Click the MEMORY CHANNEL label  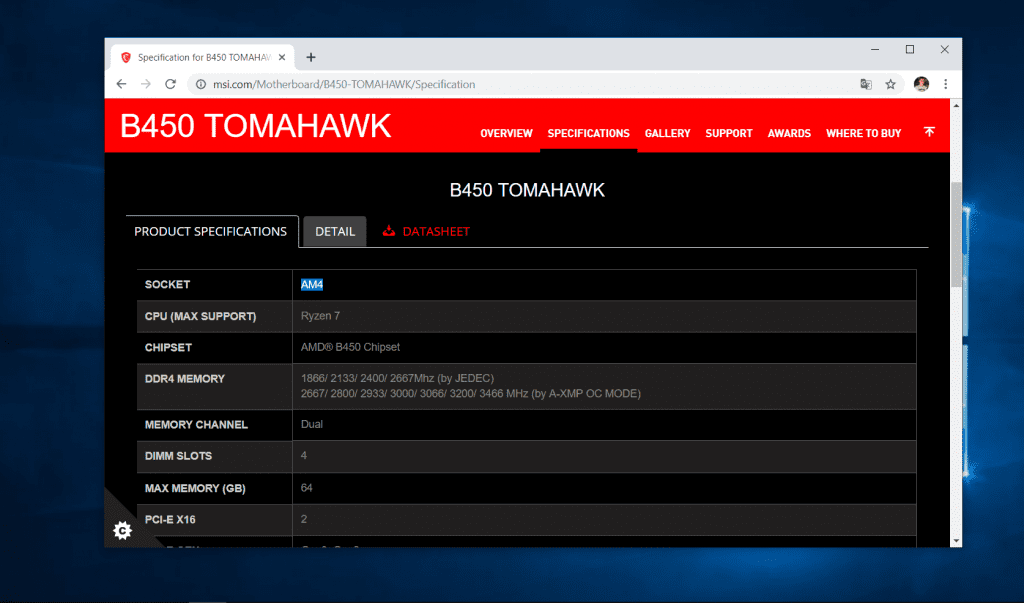[196, 425]
